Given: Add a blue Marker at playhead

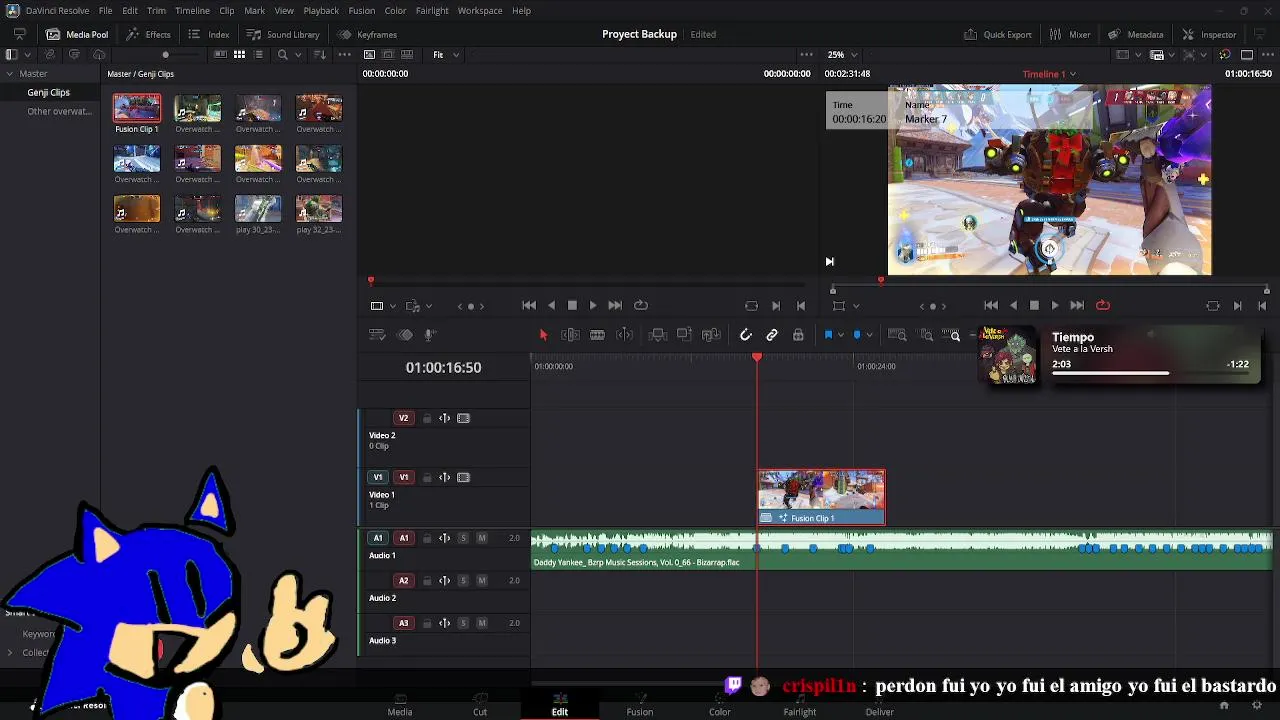Looking at the screenshot, I should click(x=857, y=335).
